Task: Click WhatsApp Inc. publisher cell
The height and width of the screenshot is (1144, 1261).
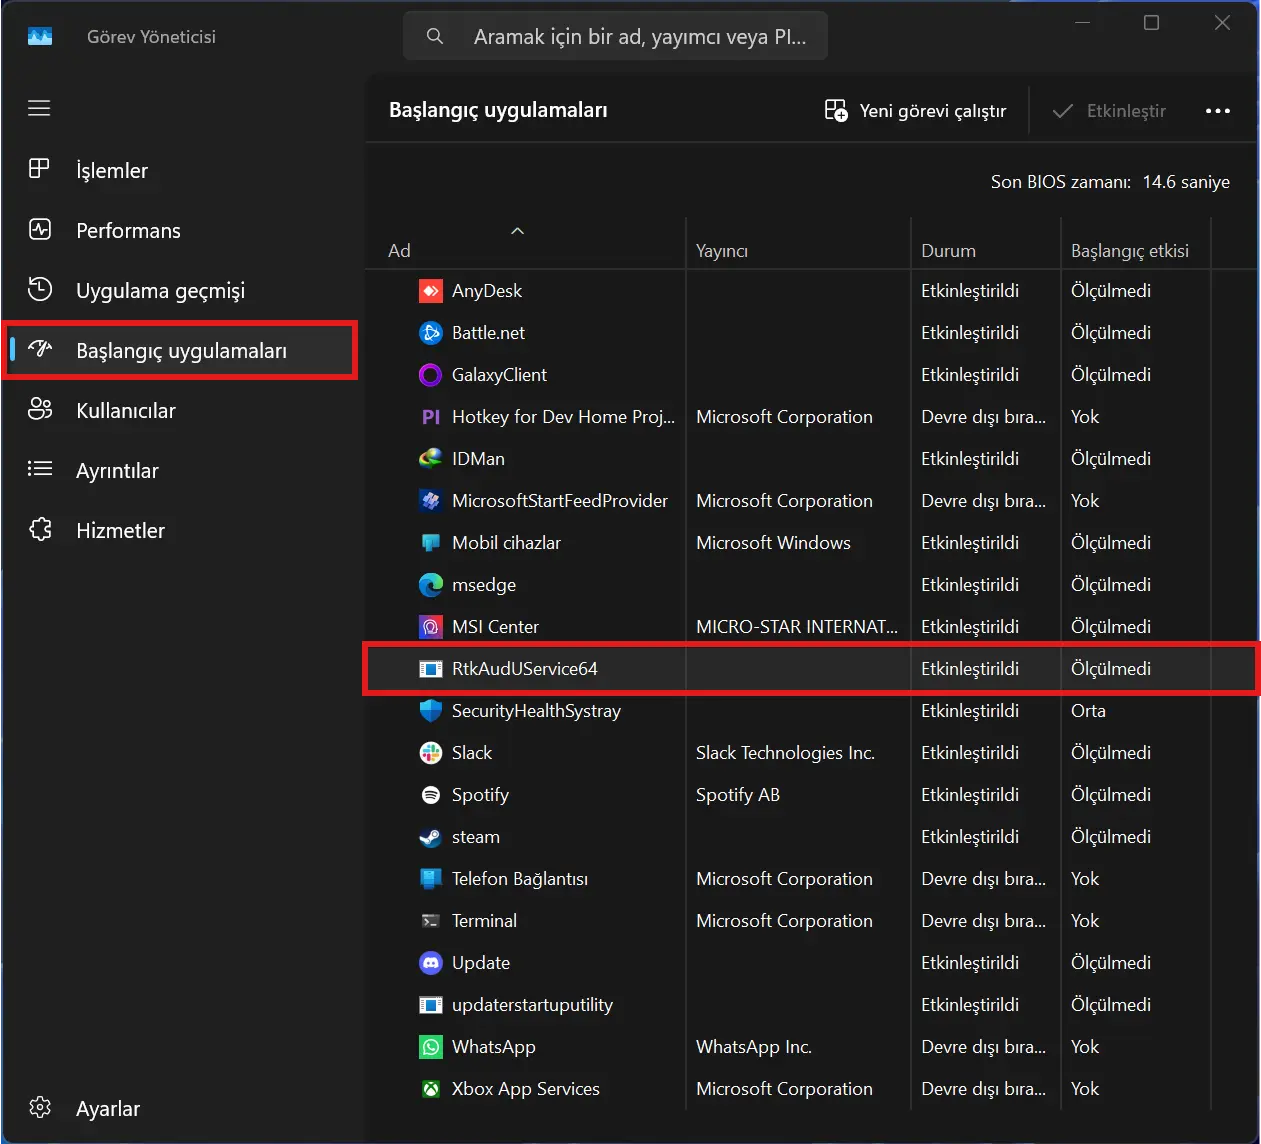Action: coord(754,1047)
